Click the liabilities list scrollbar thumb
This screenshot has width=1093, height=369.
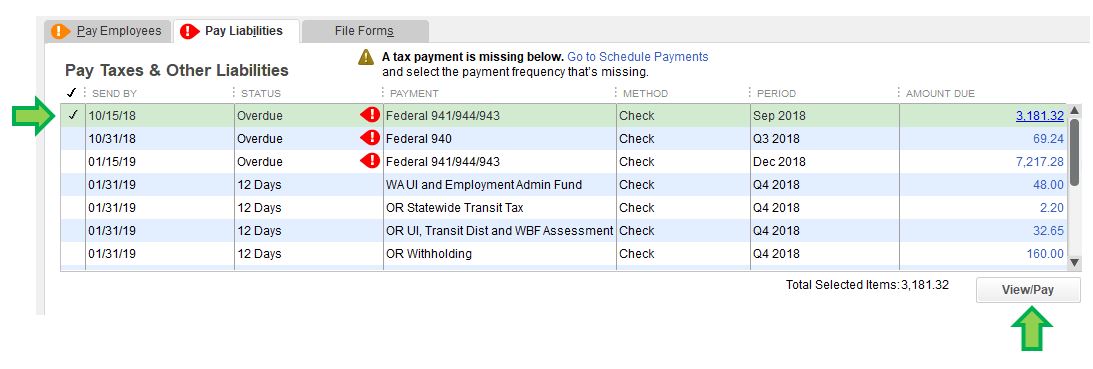[1074, 152]
